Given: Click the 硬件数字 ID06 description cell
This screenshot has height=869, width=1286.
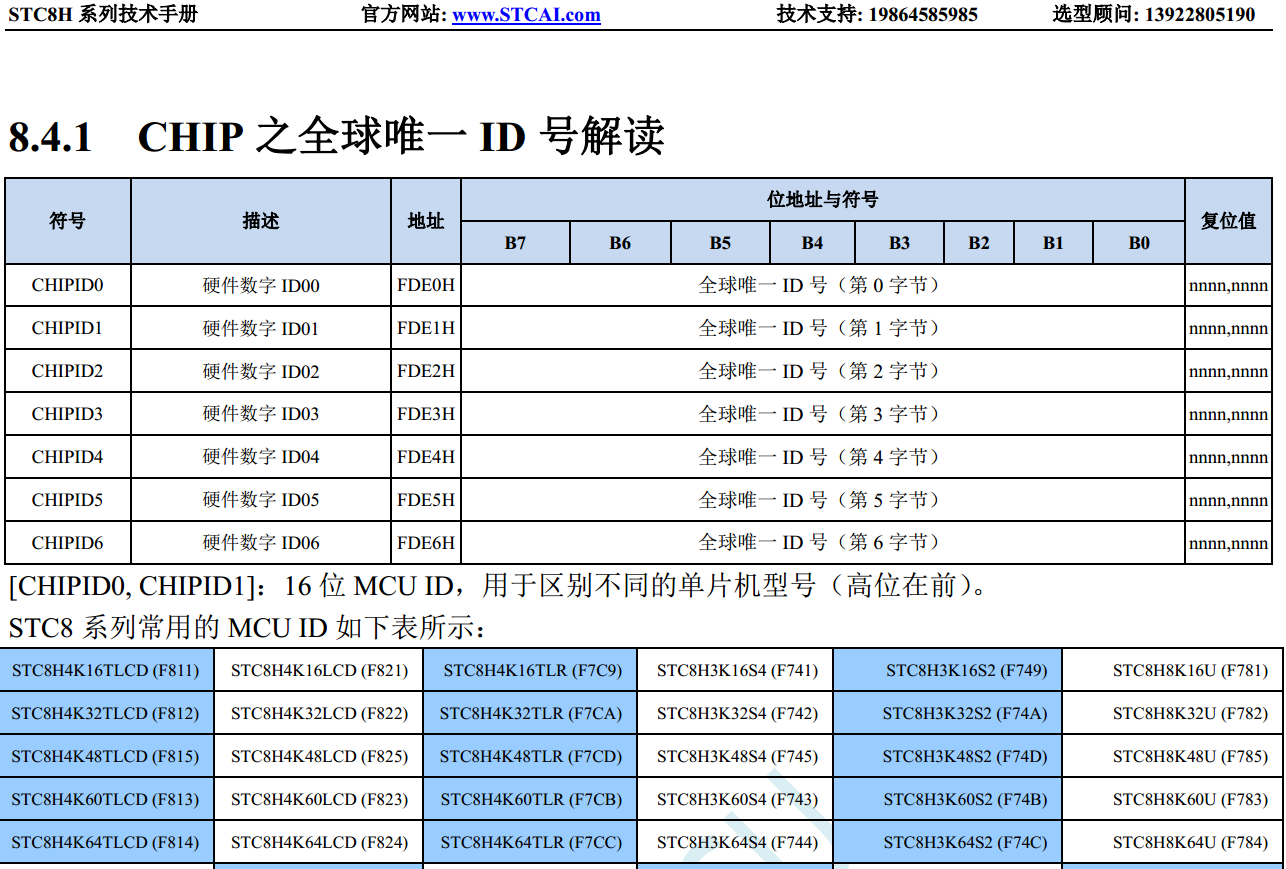Looking at the screenshot, I should point(261,543).
